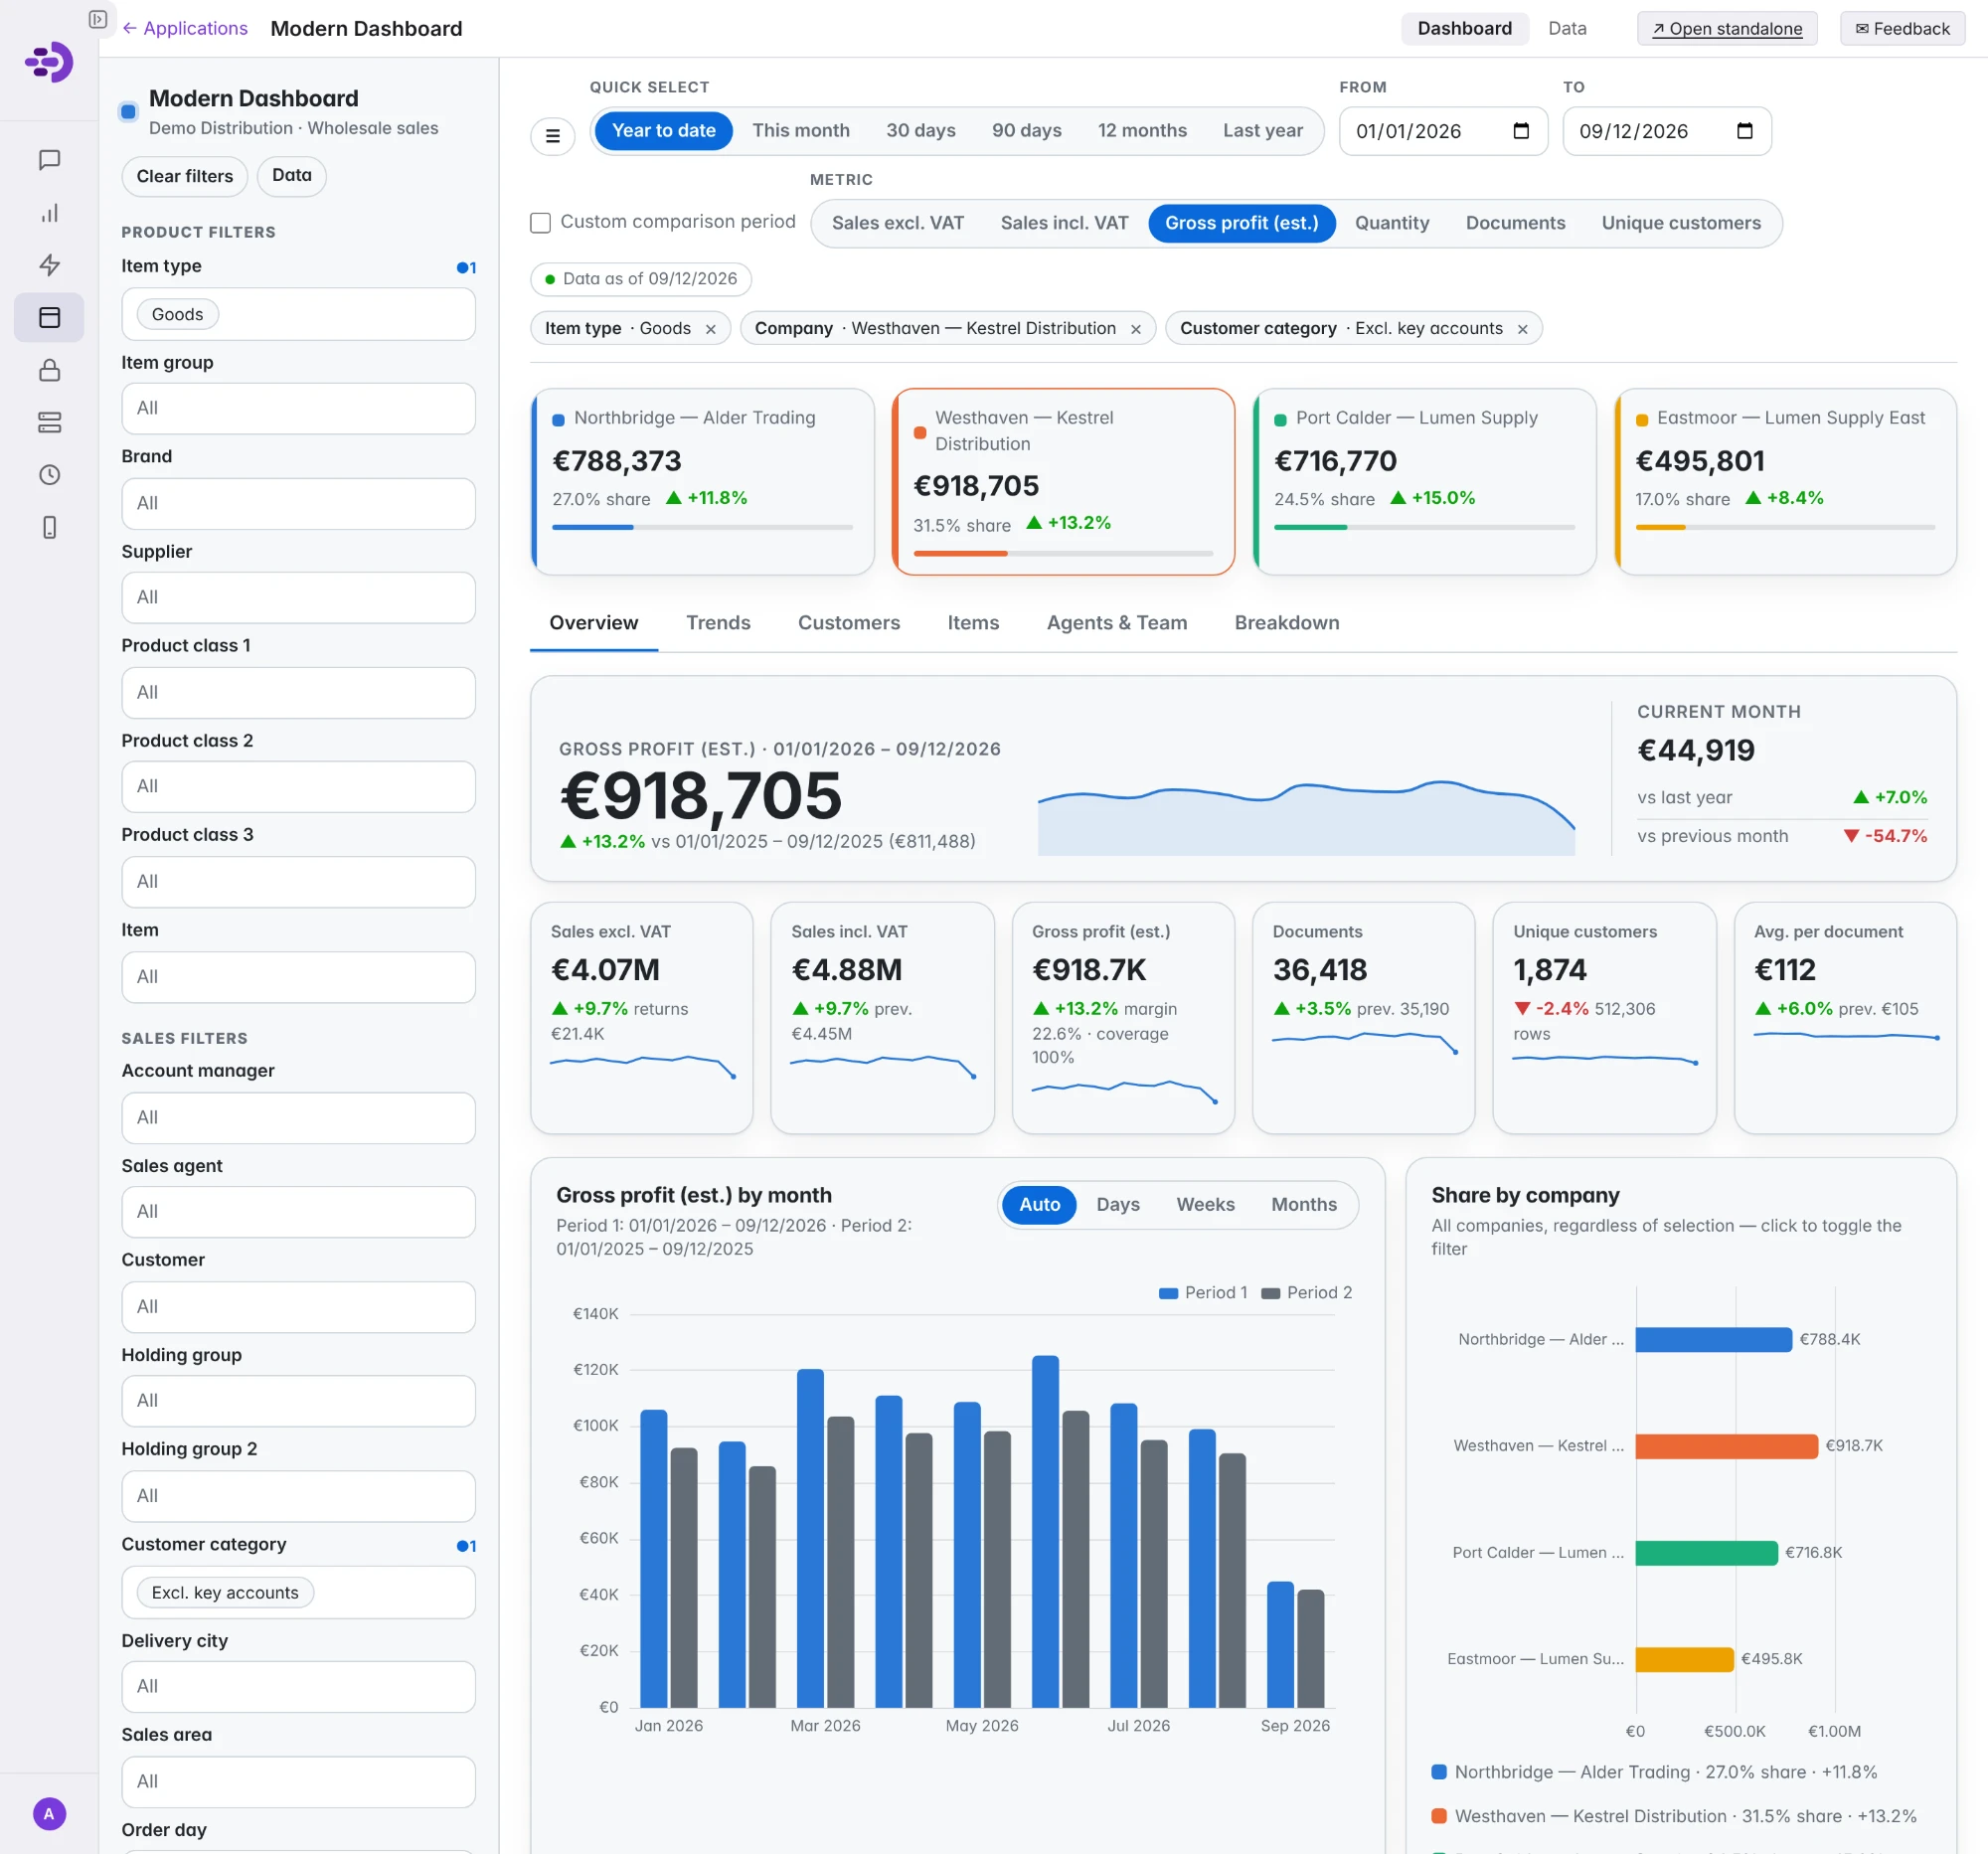
Task: Switch metric to Sales excl. VAT
Action: (x=898, y=223)
